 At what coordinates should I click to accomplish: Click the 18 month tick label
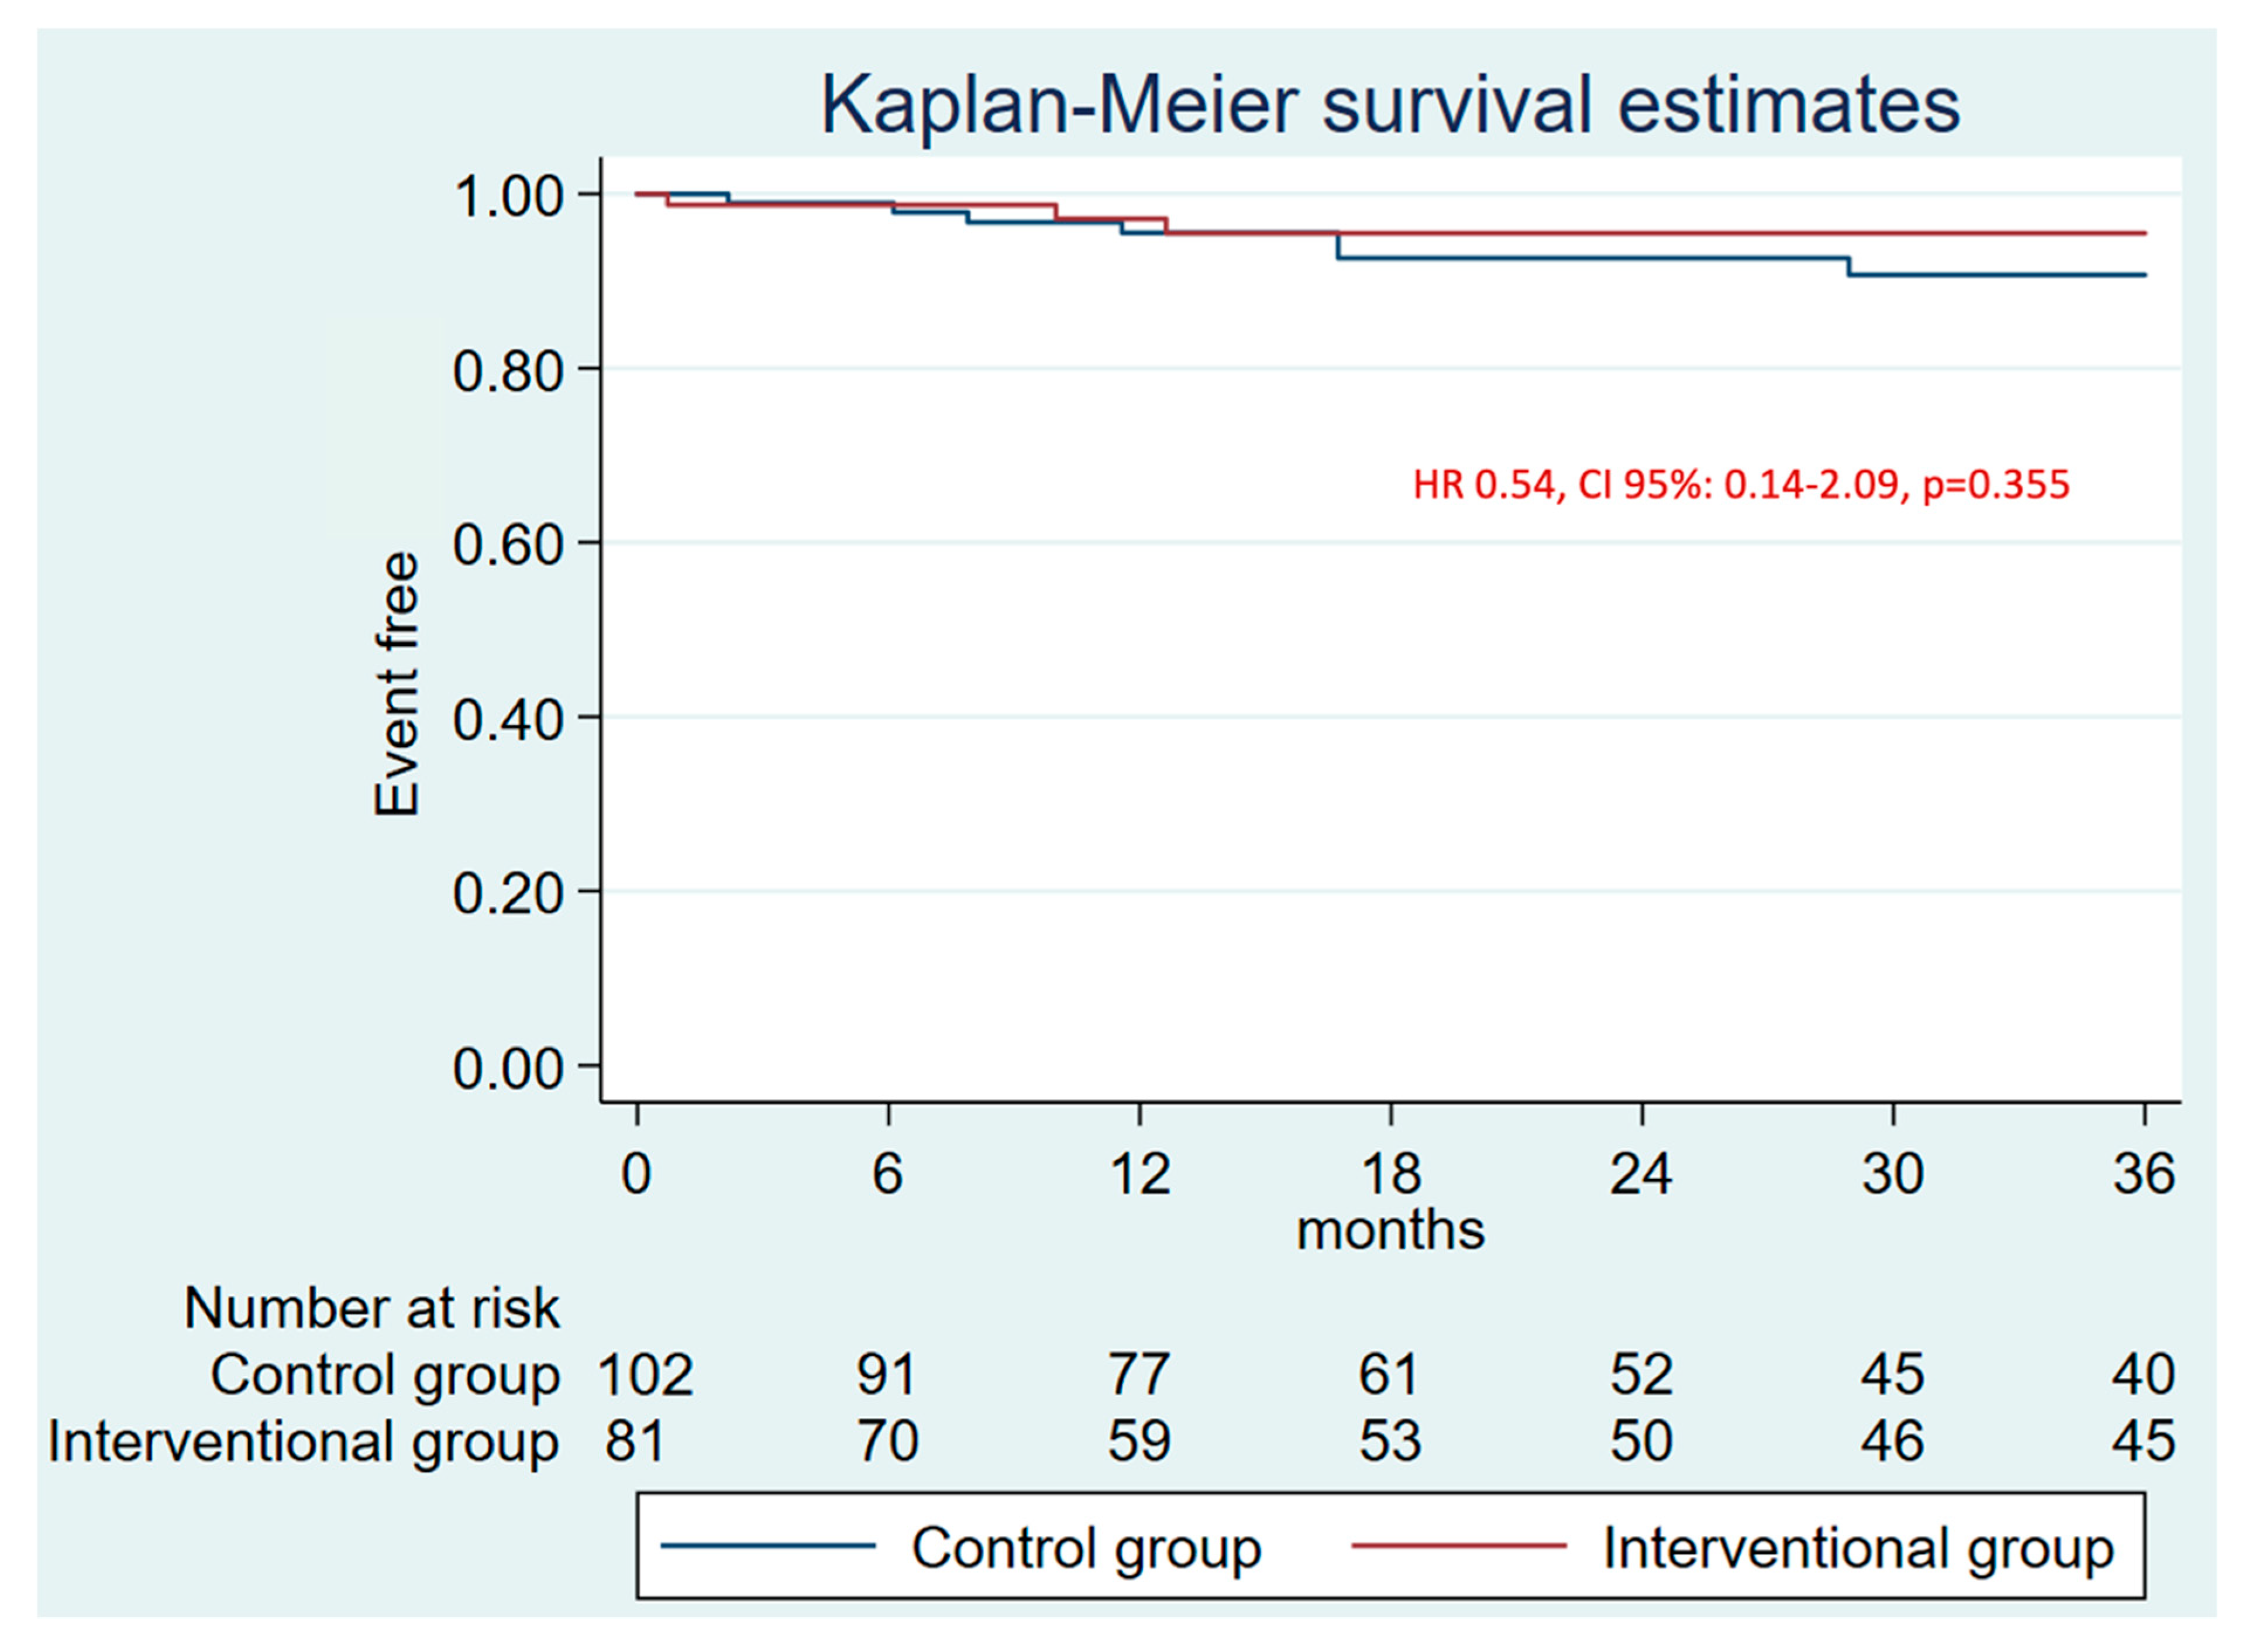1390,1173
